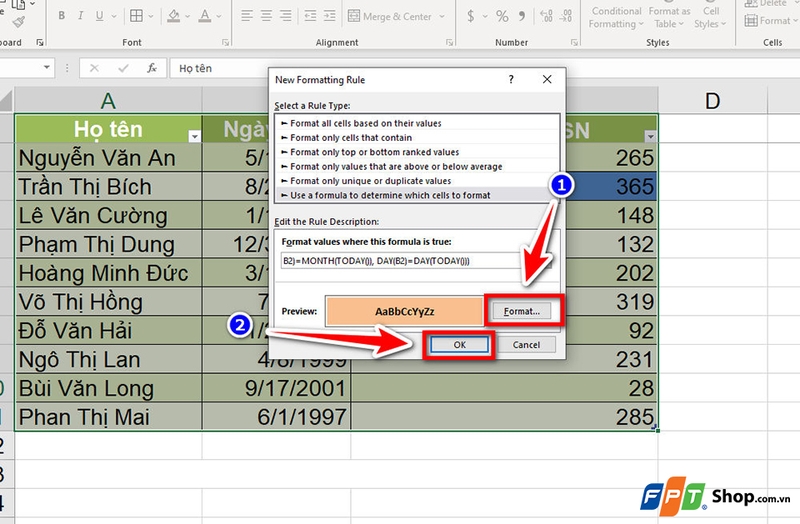Open Conditional Formatting menu

[x=616, y=17]
